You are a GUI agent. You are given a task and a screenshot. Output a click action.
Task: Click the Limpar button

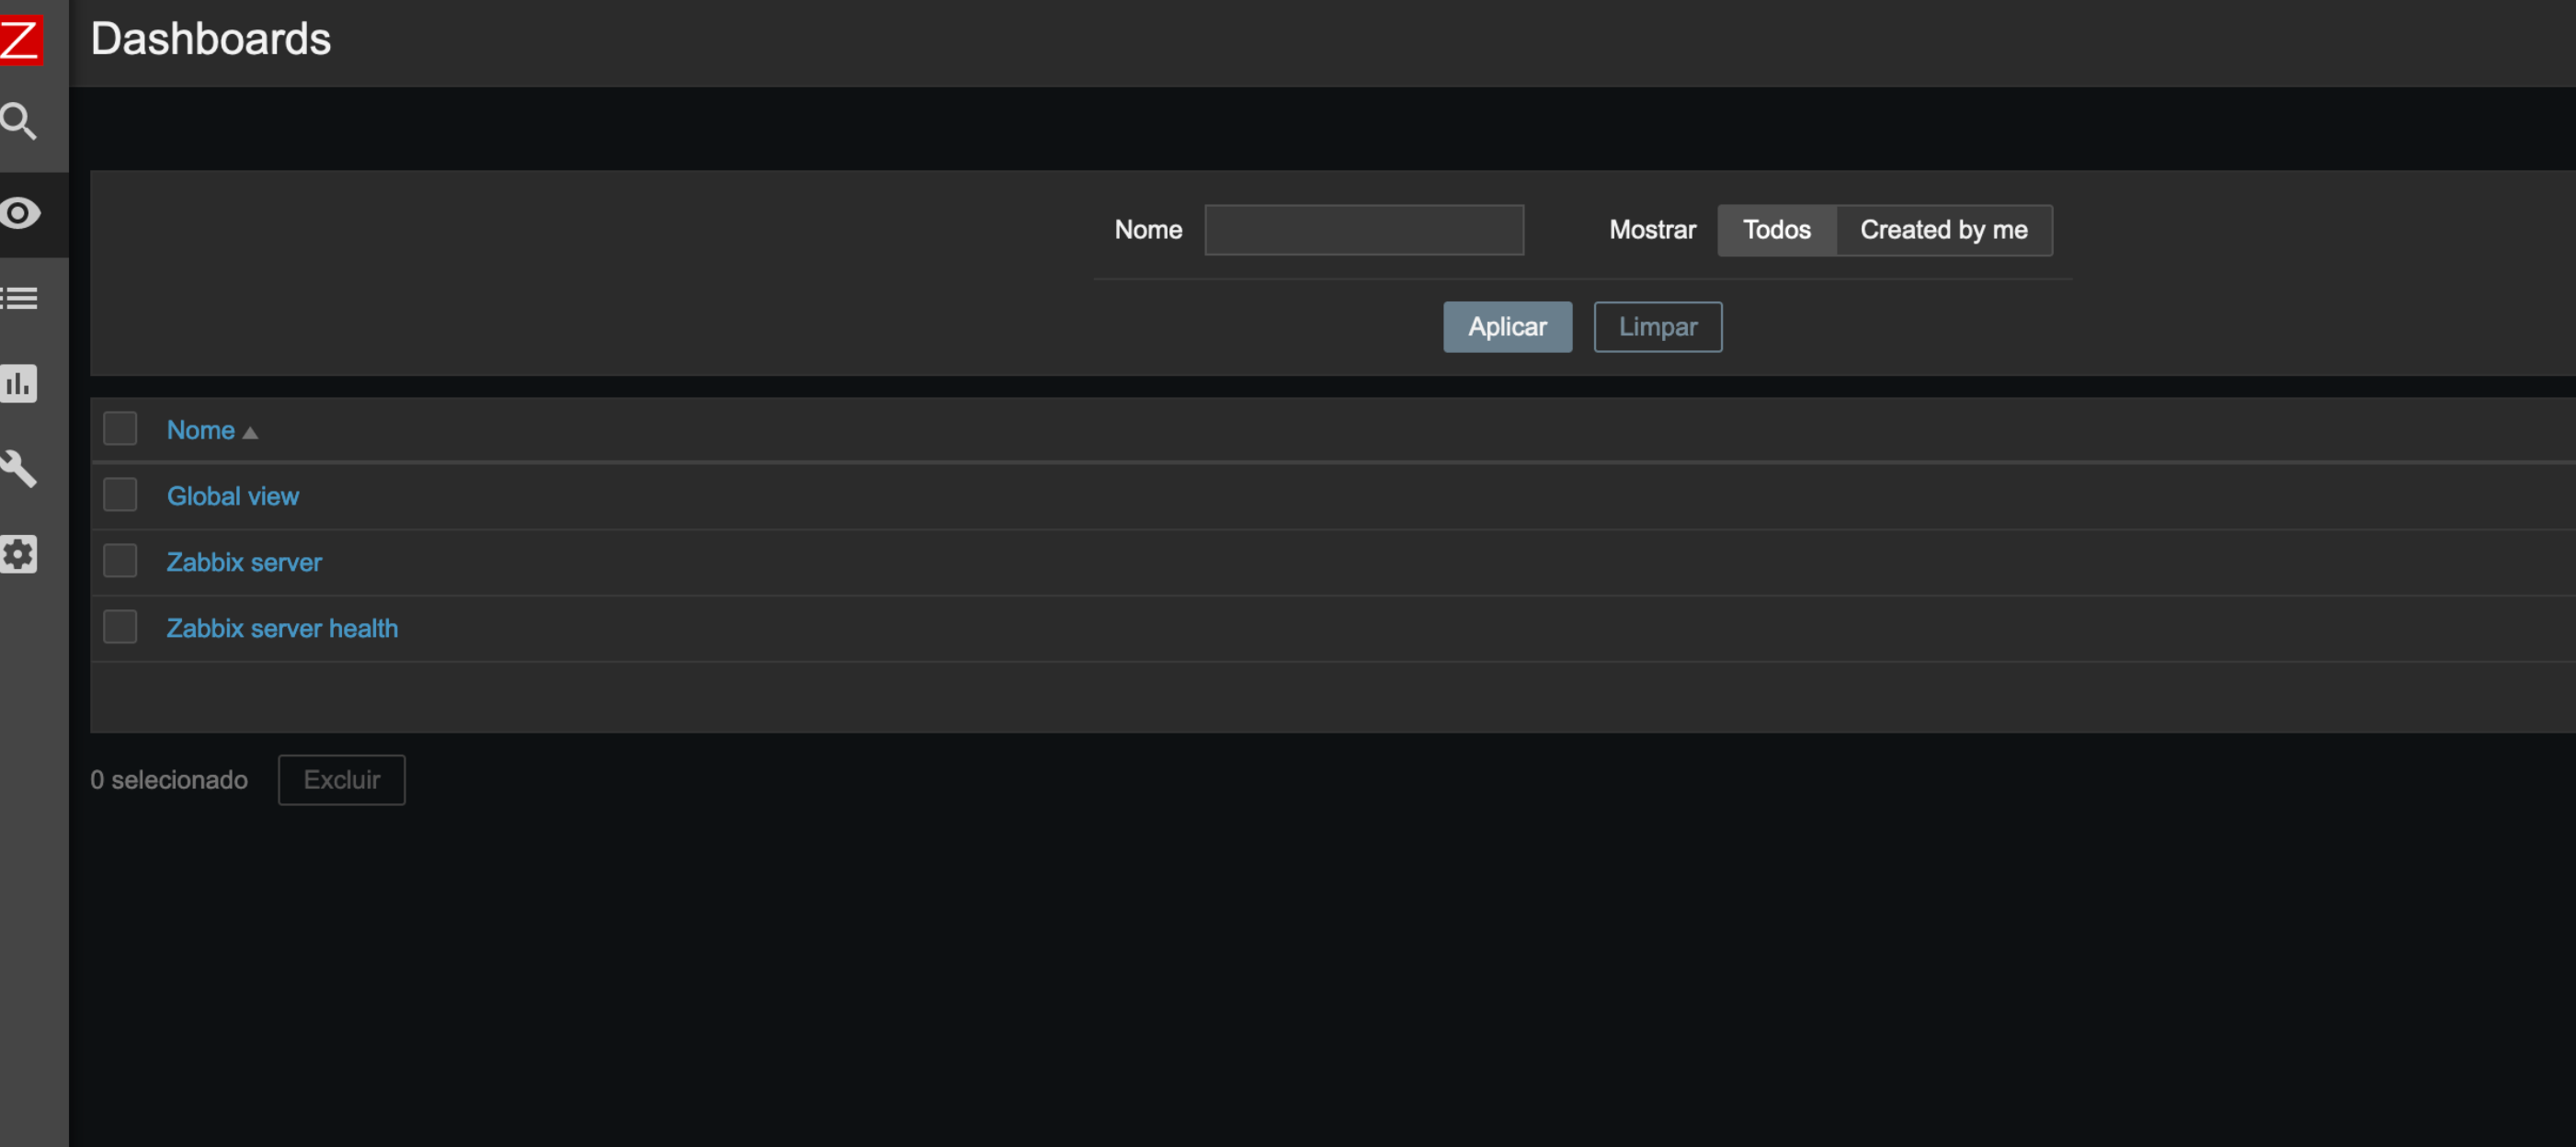[1658, 327]
